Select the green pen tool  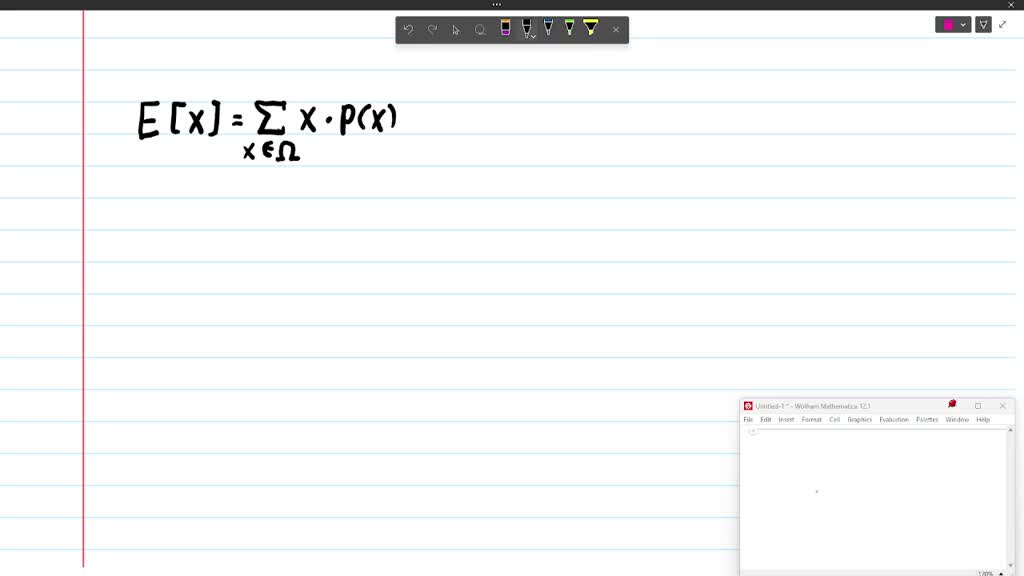point(570,29)
